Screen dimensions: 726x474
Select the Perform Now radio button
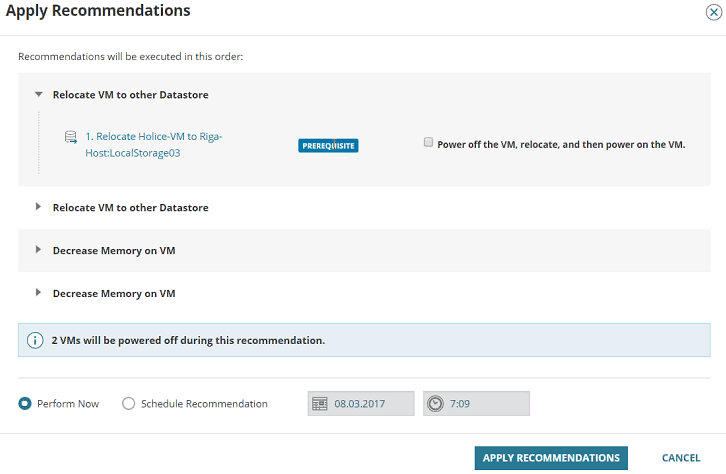click(x=25, y=404)
